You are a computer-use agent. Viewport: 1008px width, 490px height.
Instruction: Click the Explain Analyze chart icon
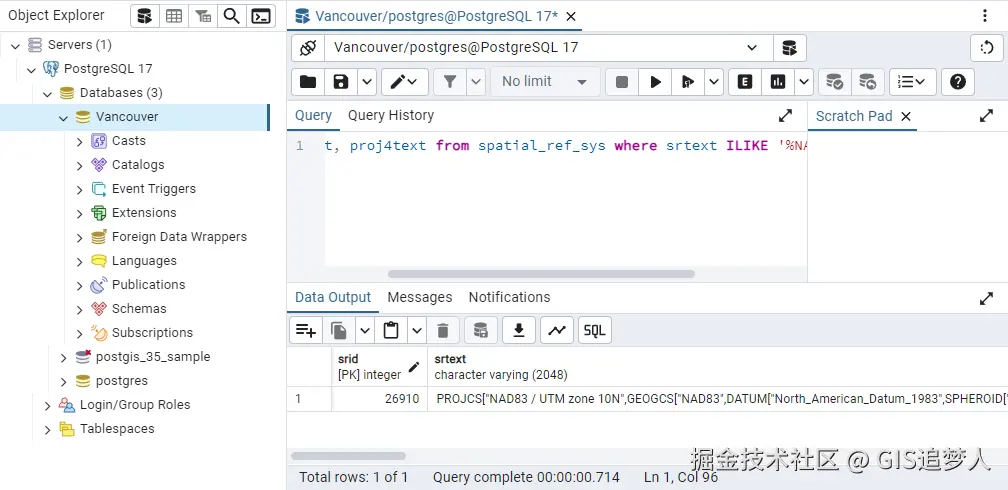coord(778,82)
